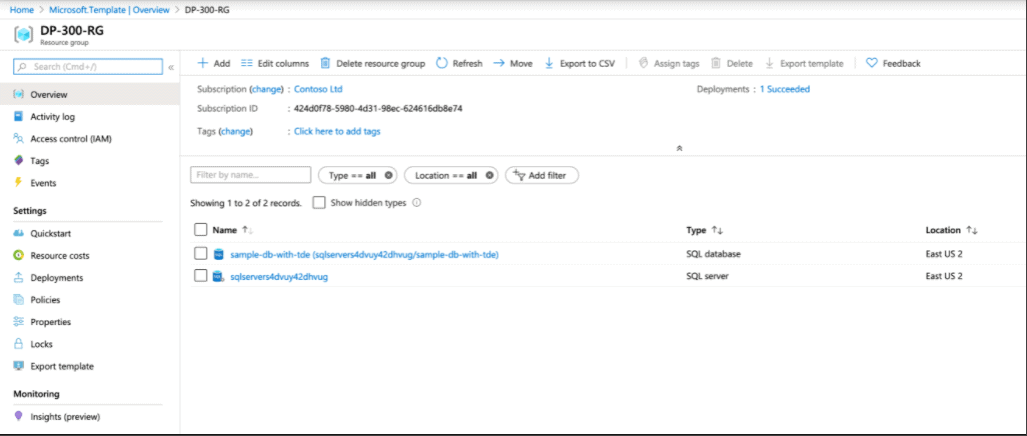Click the Add plus icon in toolbar
1027x436 pixels.
201,63
